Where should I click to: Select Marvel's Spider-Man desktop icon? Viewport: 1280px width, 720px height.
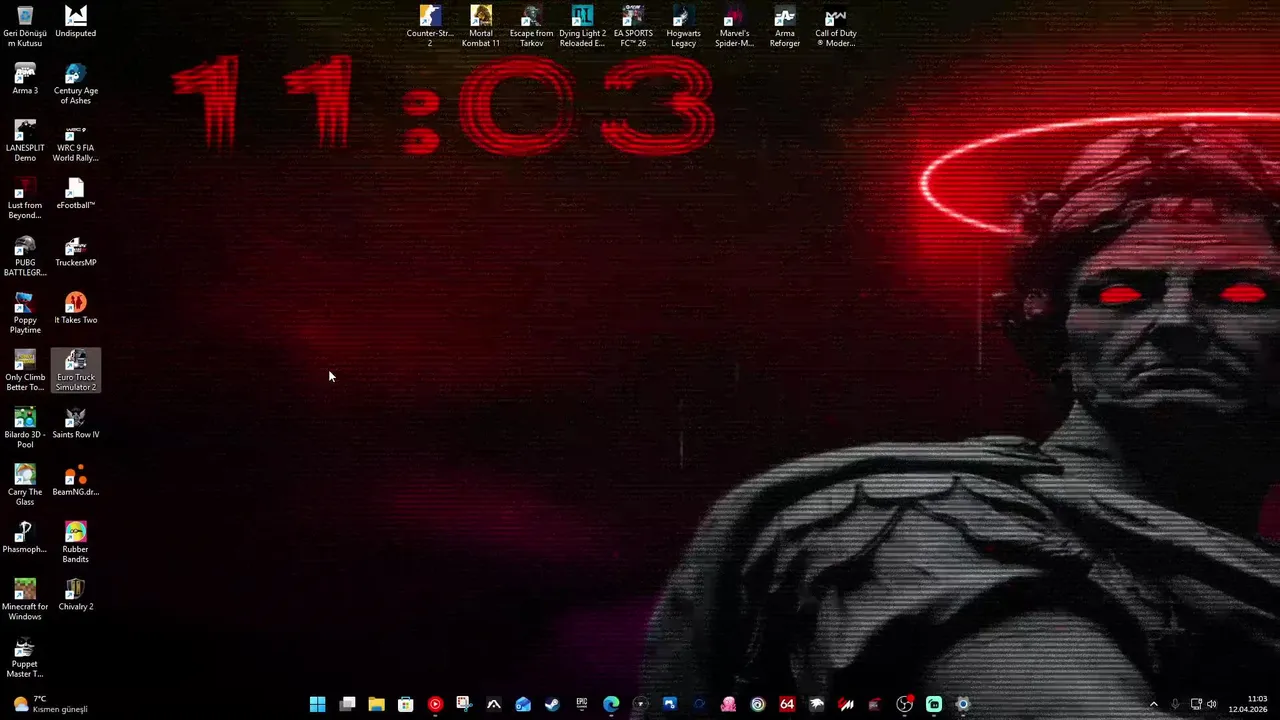pyautogui.click(x=734, y=26)
